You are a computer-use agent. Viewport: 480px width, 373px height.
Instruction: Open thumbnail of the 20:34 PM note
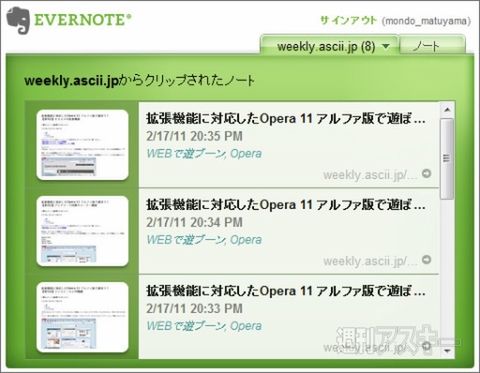tap(82, 231)
